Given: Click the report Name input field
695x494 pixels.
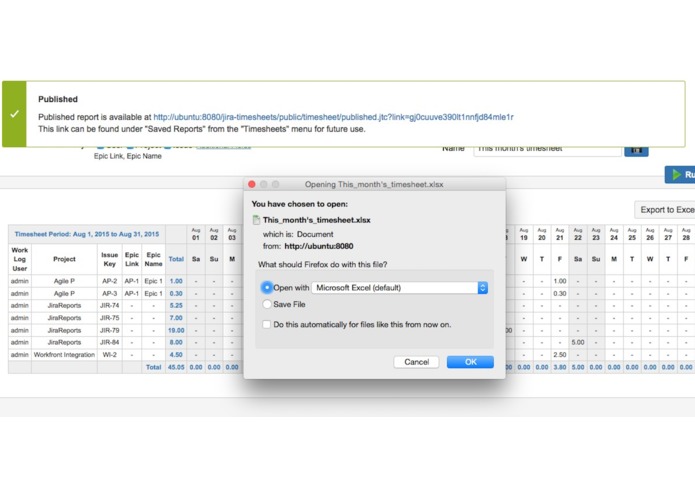Looking at the screenshot, I should 547,150.
